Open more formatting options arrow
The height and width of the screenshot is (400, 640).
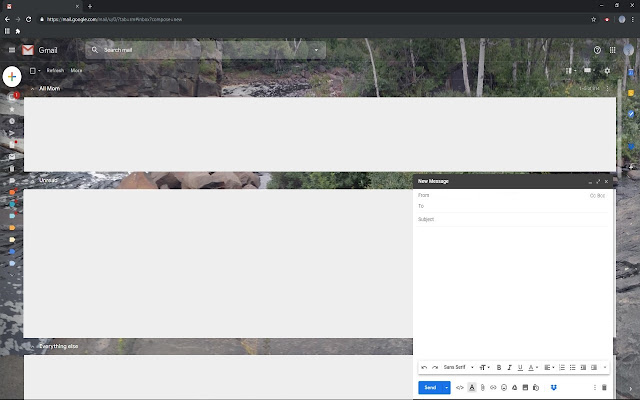(605, 368)
